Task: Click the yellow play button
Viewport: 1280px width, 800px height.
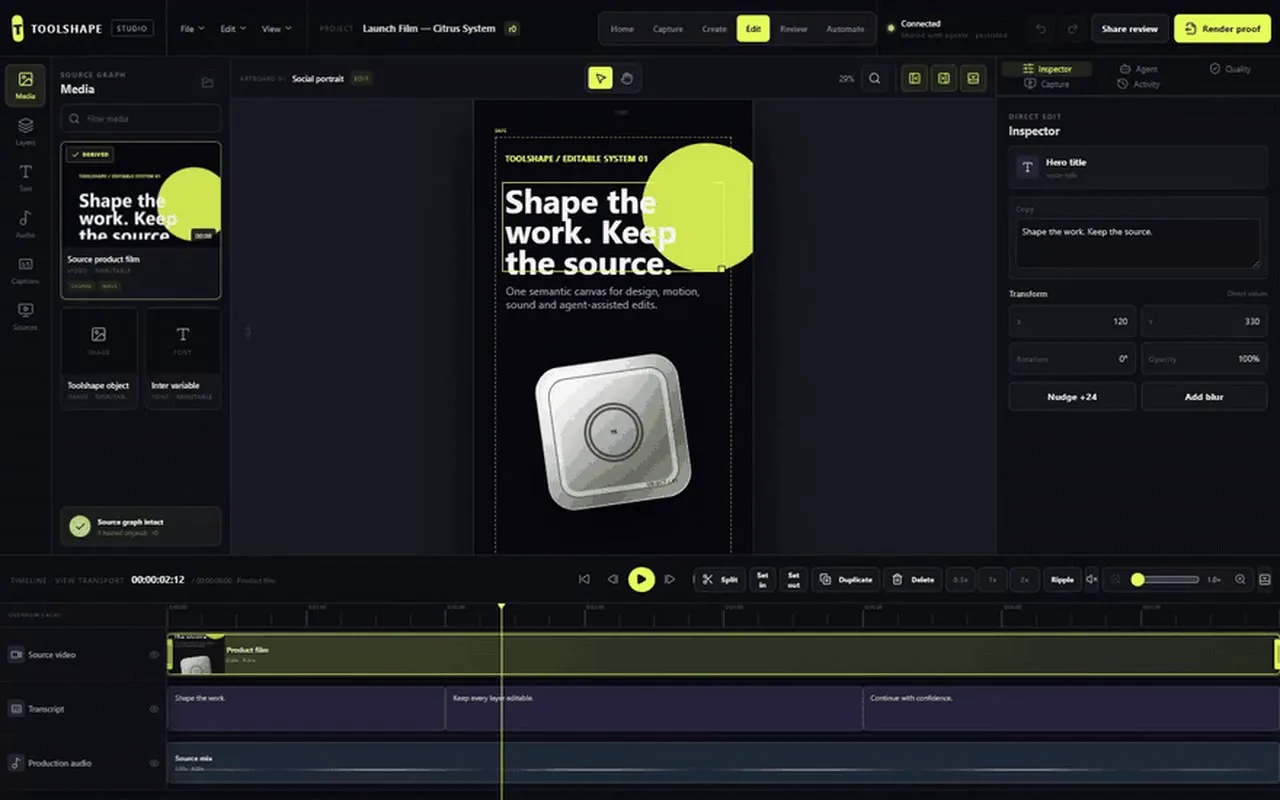Action: point(641,579)
